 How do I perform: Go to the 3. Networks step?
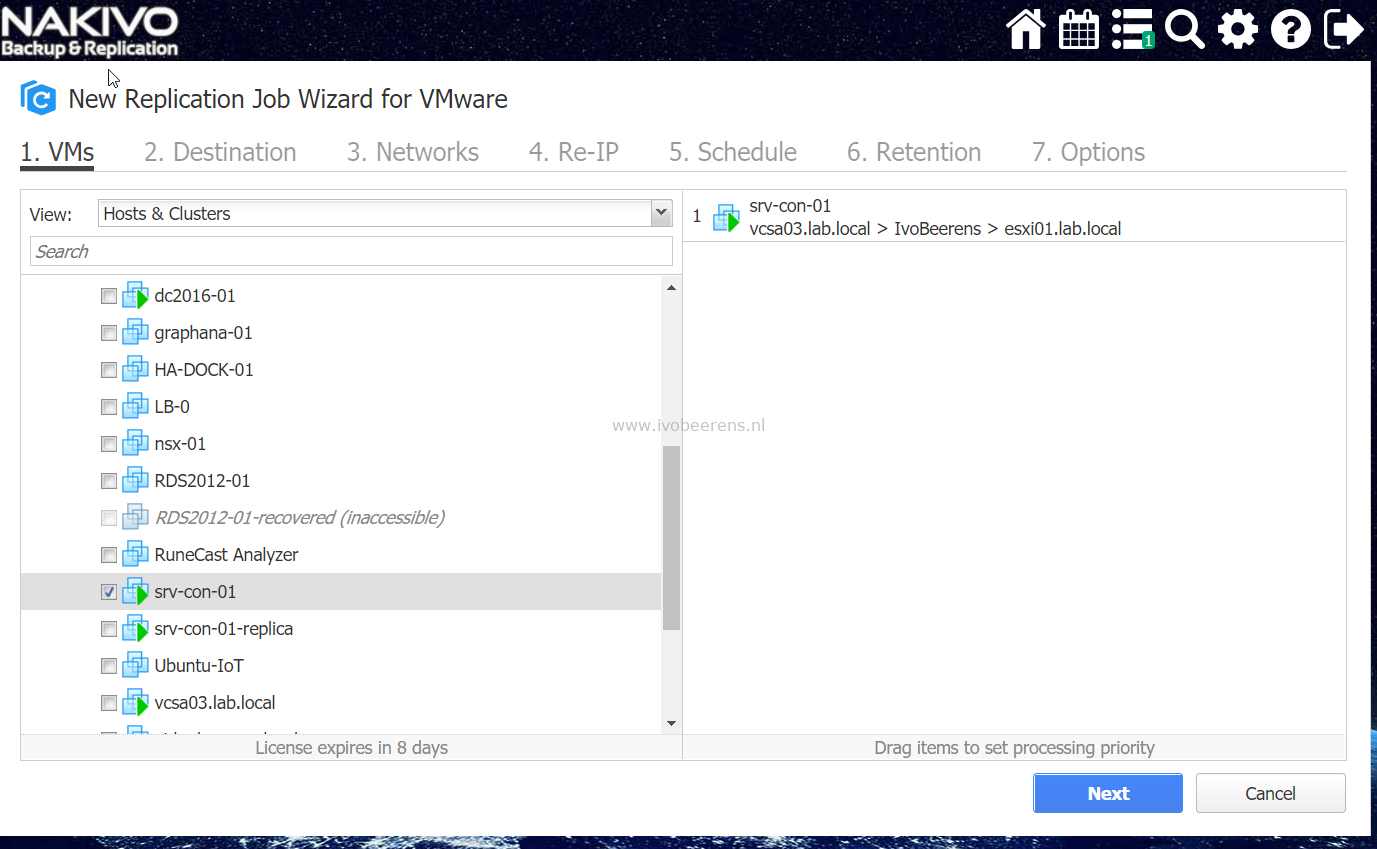(x=413, y=152)
